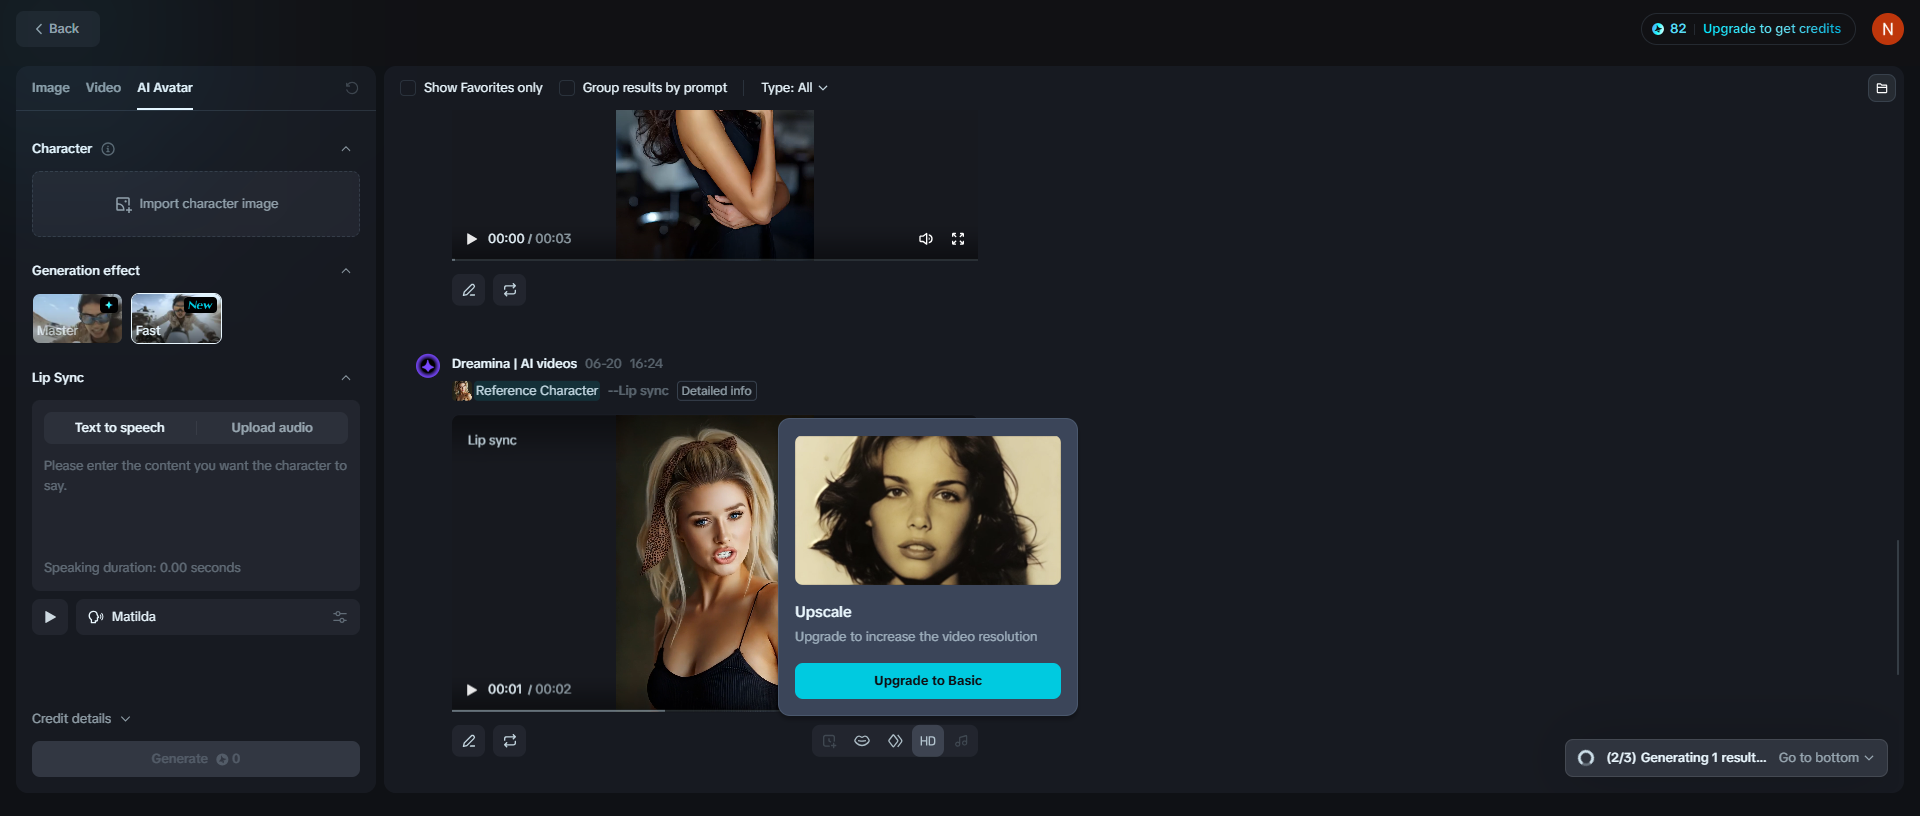Click the generating spinner status icon
The width and height of the screenshot is (1920, 816).
click(x=1586, y=758)
